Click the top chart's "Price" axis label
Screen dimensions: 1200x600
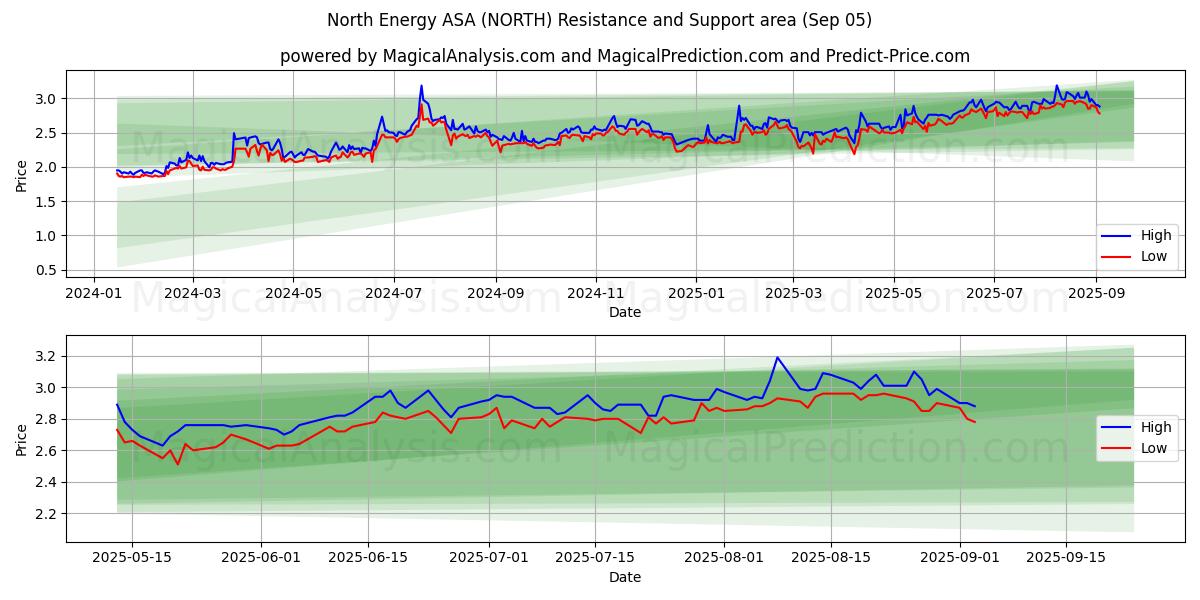point(22,175)
